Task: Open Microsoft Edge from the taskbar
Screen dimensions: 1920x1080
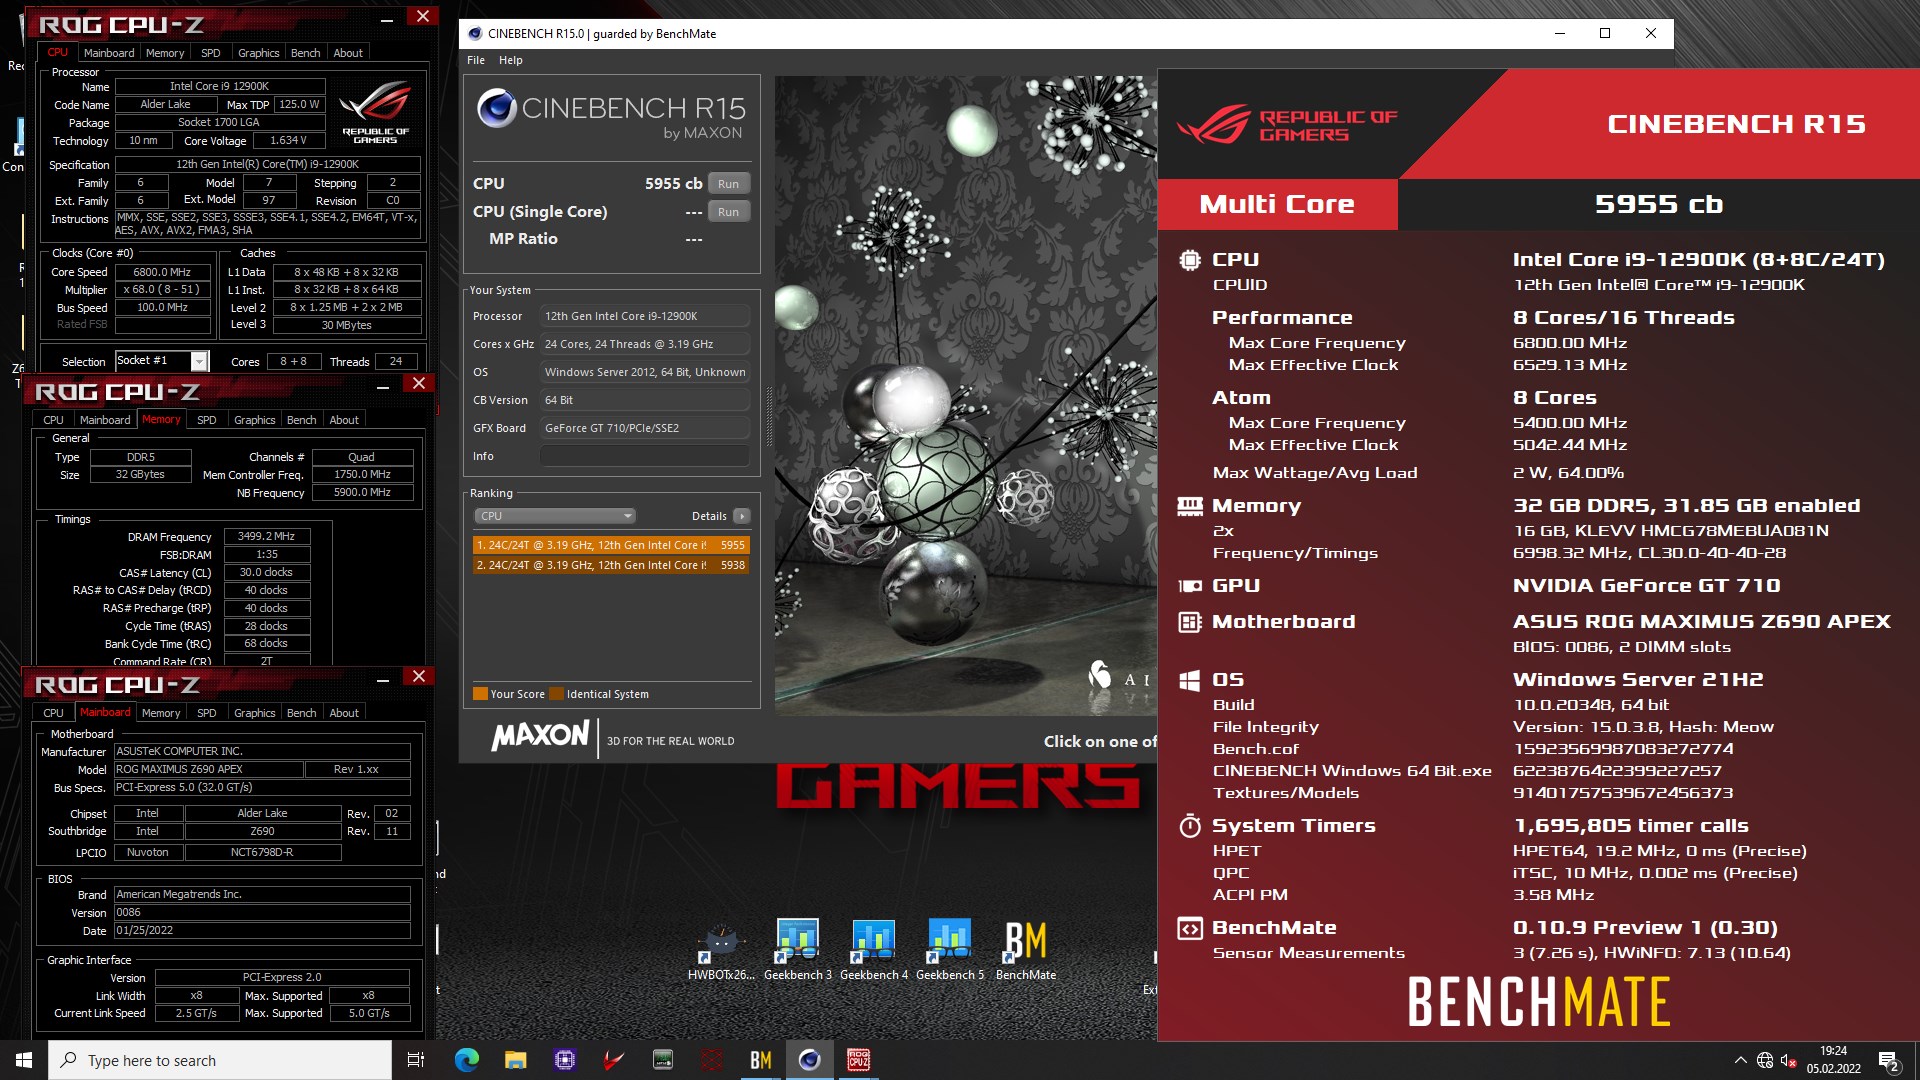Action: click(467, 1060)
